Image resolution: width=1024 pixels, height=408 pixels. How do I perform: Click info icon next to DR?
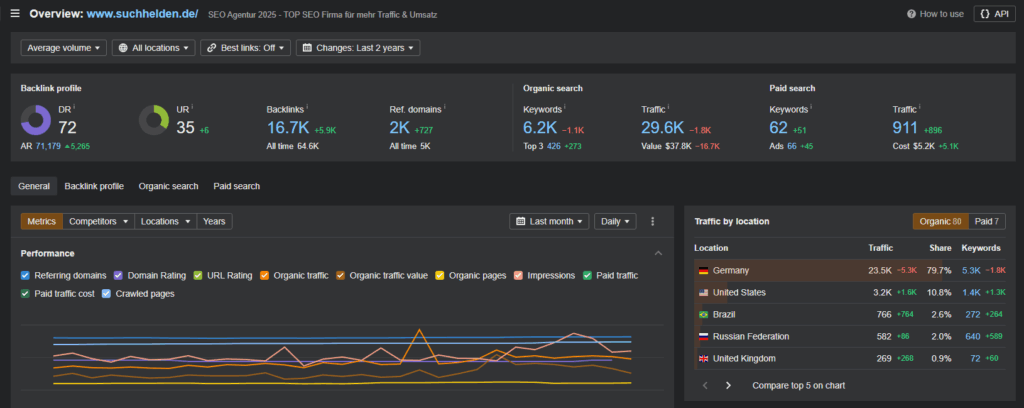coord(74,107)
